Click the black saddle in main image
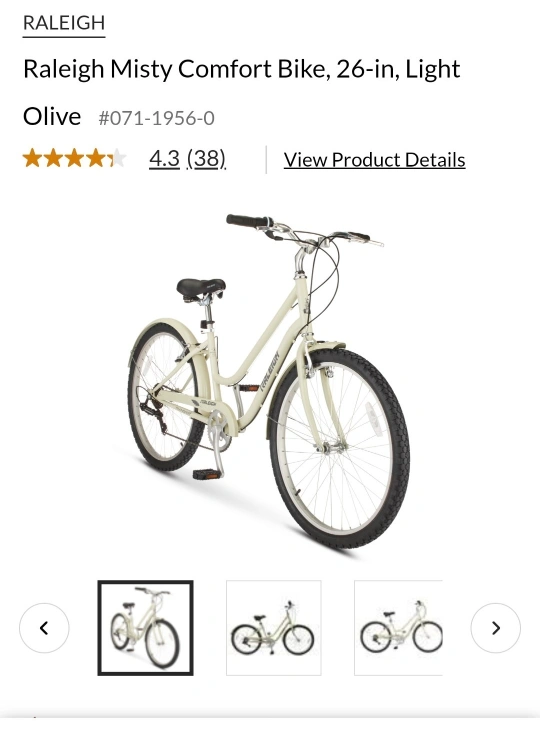This screenshot has height=732, width=540. pos(201,288)
